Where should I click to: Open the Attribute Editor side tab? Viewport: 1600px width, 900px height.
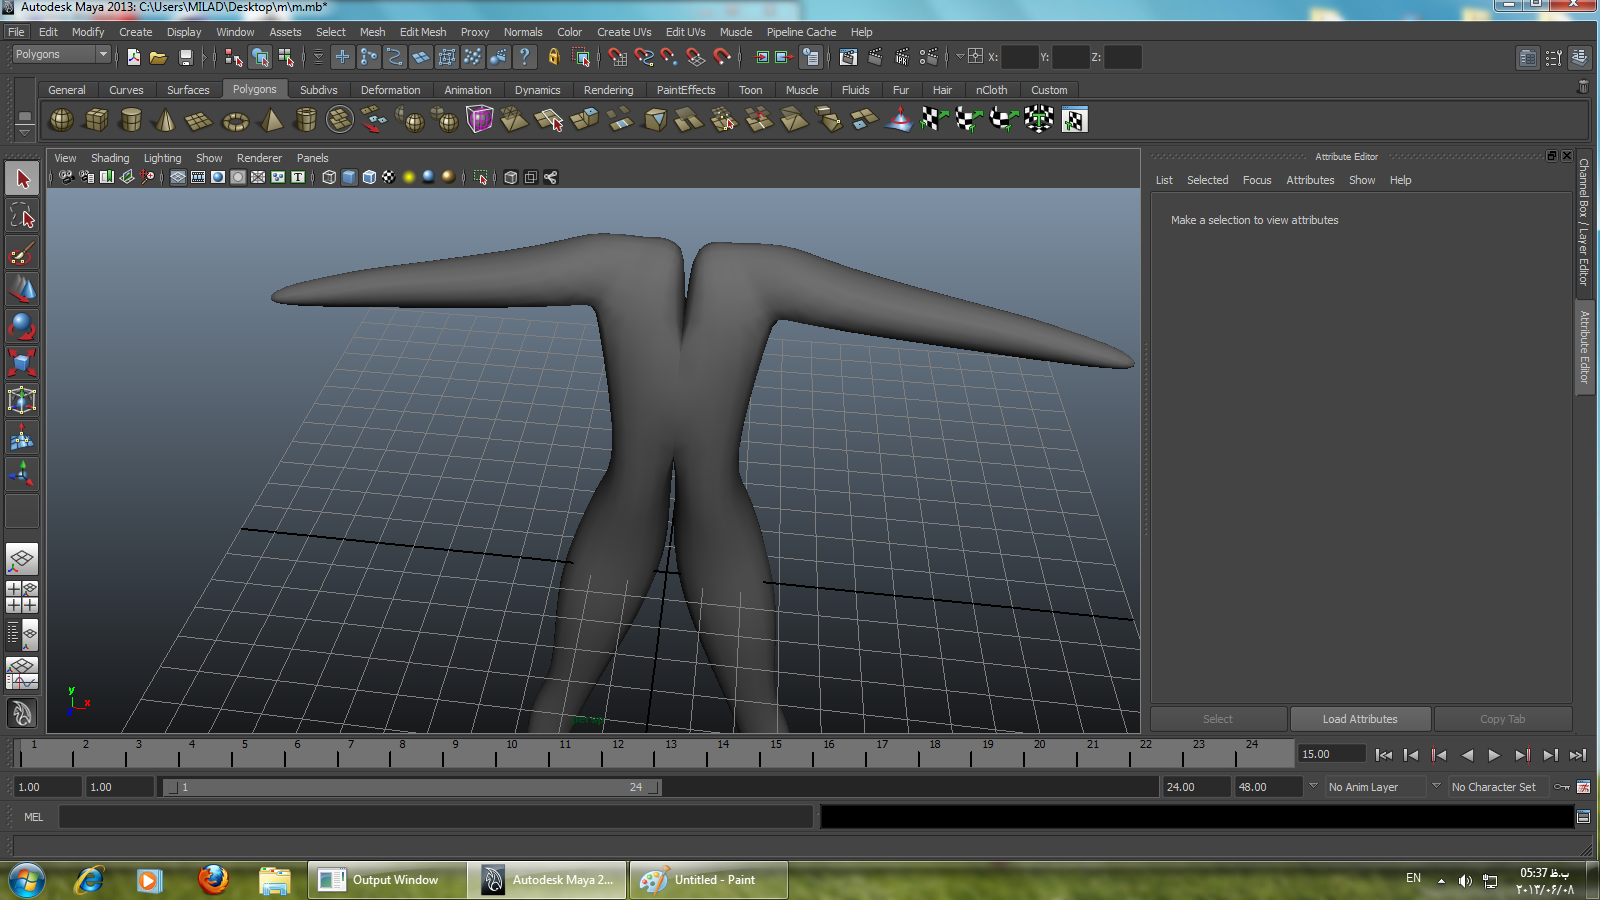click(1584, 347)
